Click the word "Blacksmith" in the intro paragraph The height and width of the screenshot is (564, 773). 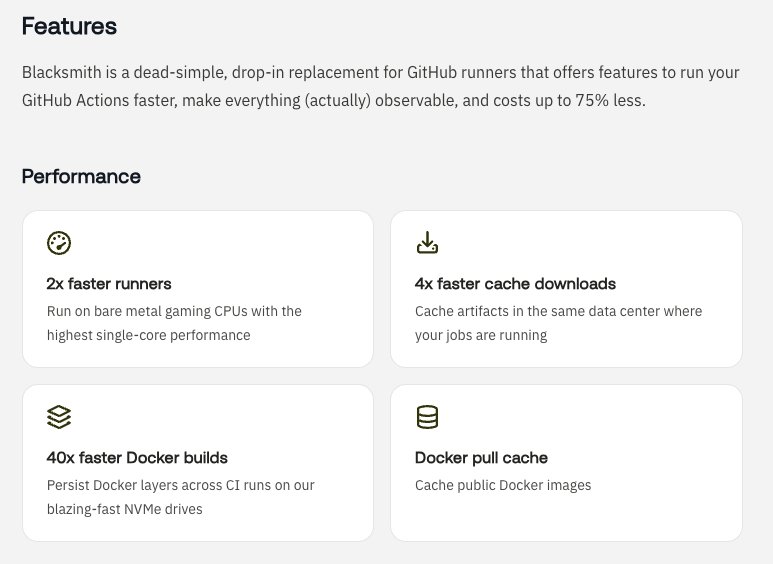(61, 73)
